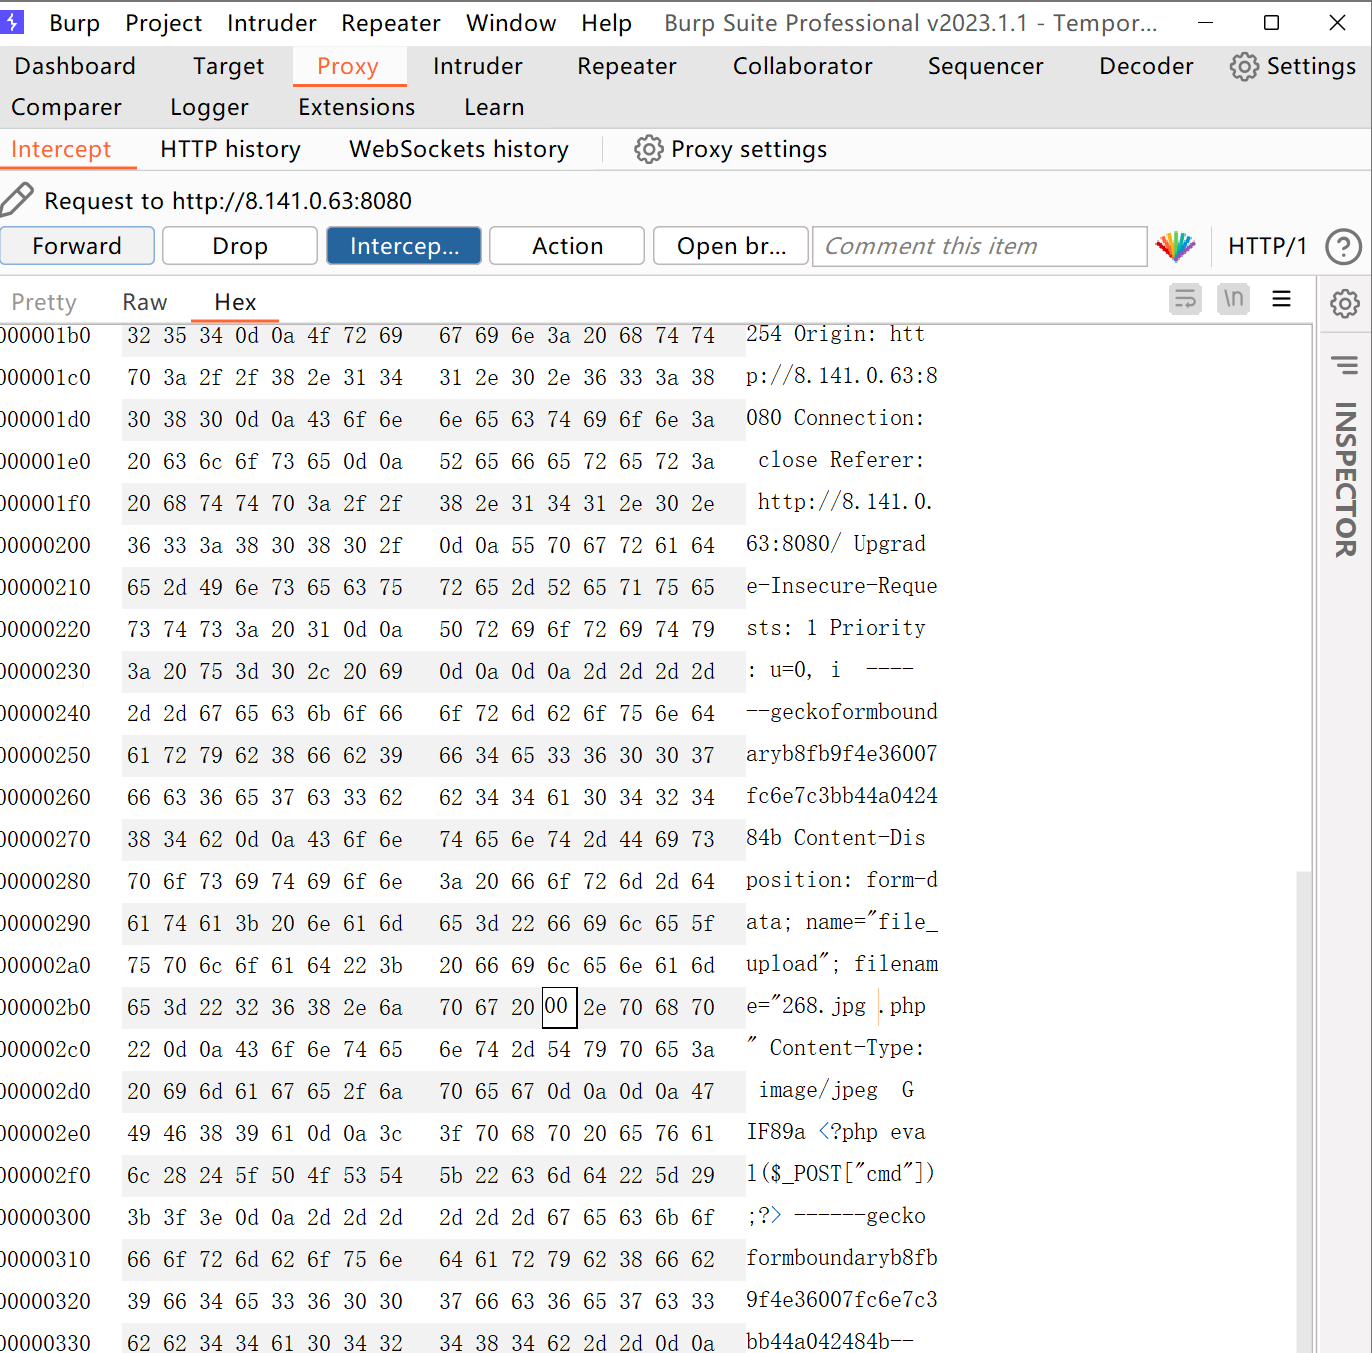Expand the collapsed INSPECTOR side panel

pos(1345,480)
